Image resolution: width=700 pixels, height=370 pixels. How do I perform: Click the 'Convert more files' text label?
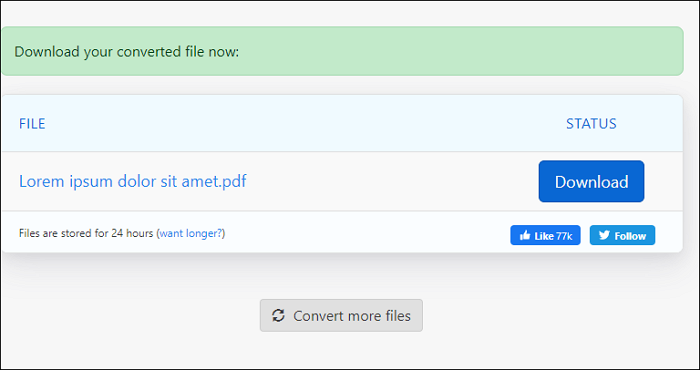coord(352,316)
